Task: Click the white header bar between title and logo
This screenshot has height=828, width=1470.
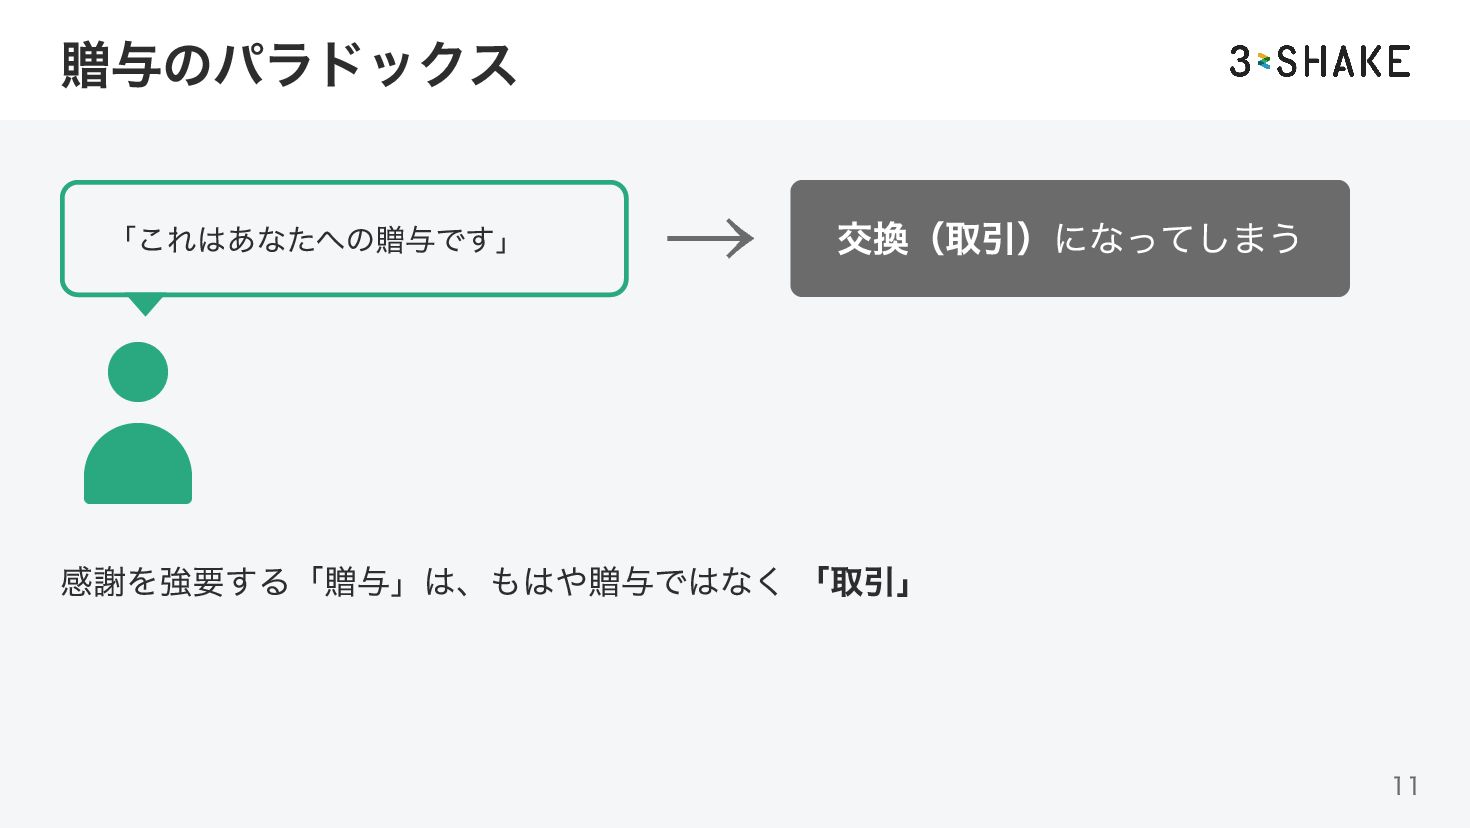Action: [x=870, y=62]
